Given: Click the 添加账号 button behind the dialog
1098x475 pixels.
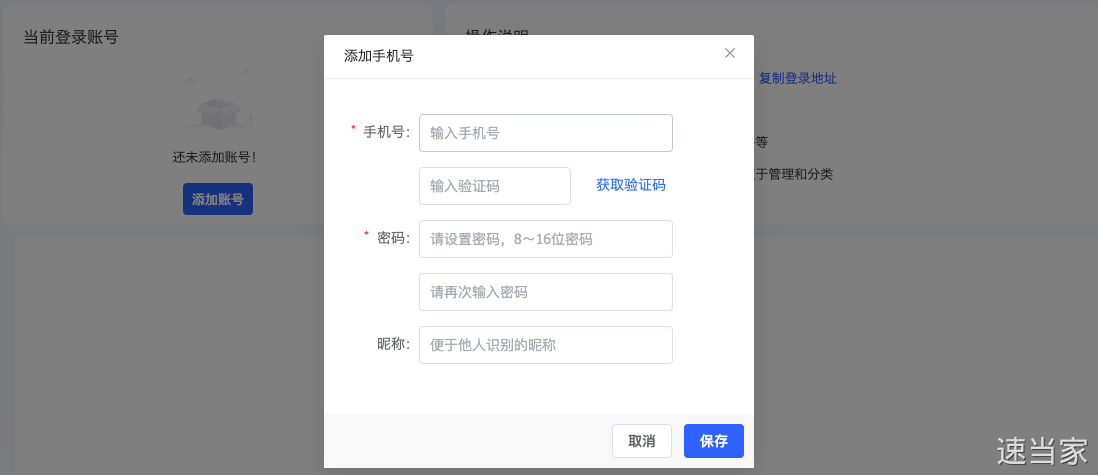Looking at the screenshot, I should (x=217, y=199).
